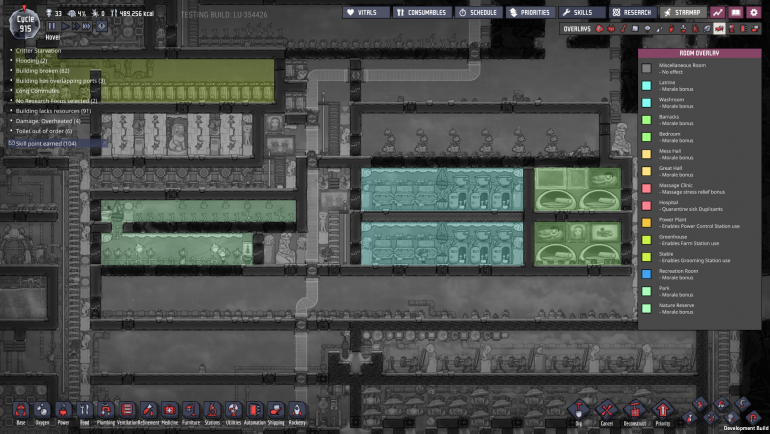This screenshot has height=434, width=770.
Task: Open the database codex book button
Action: tap(735, 12)
